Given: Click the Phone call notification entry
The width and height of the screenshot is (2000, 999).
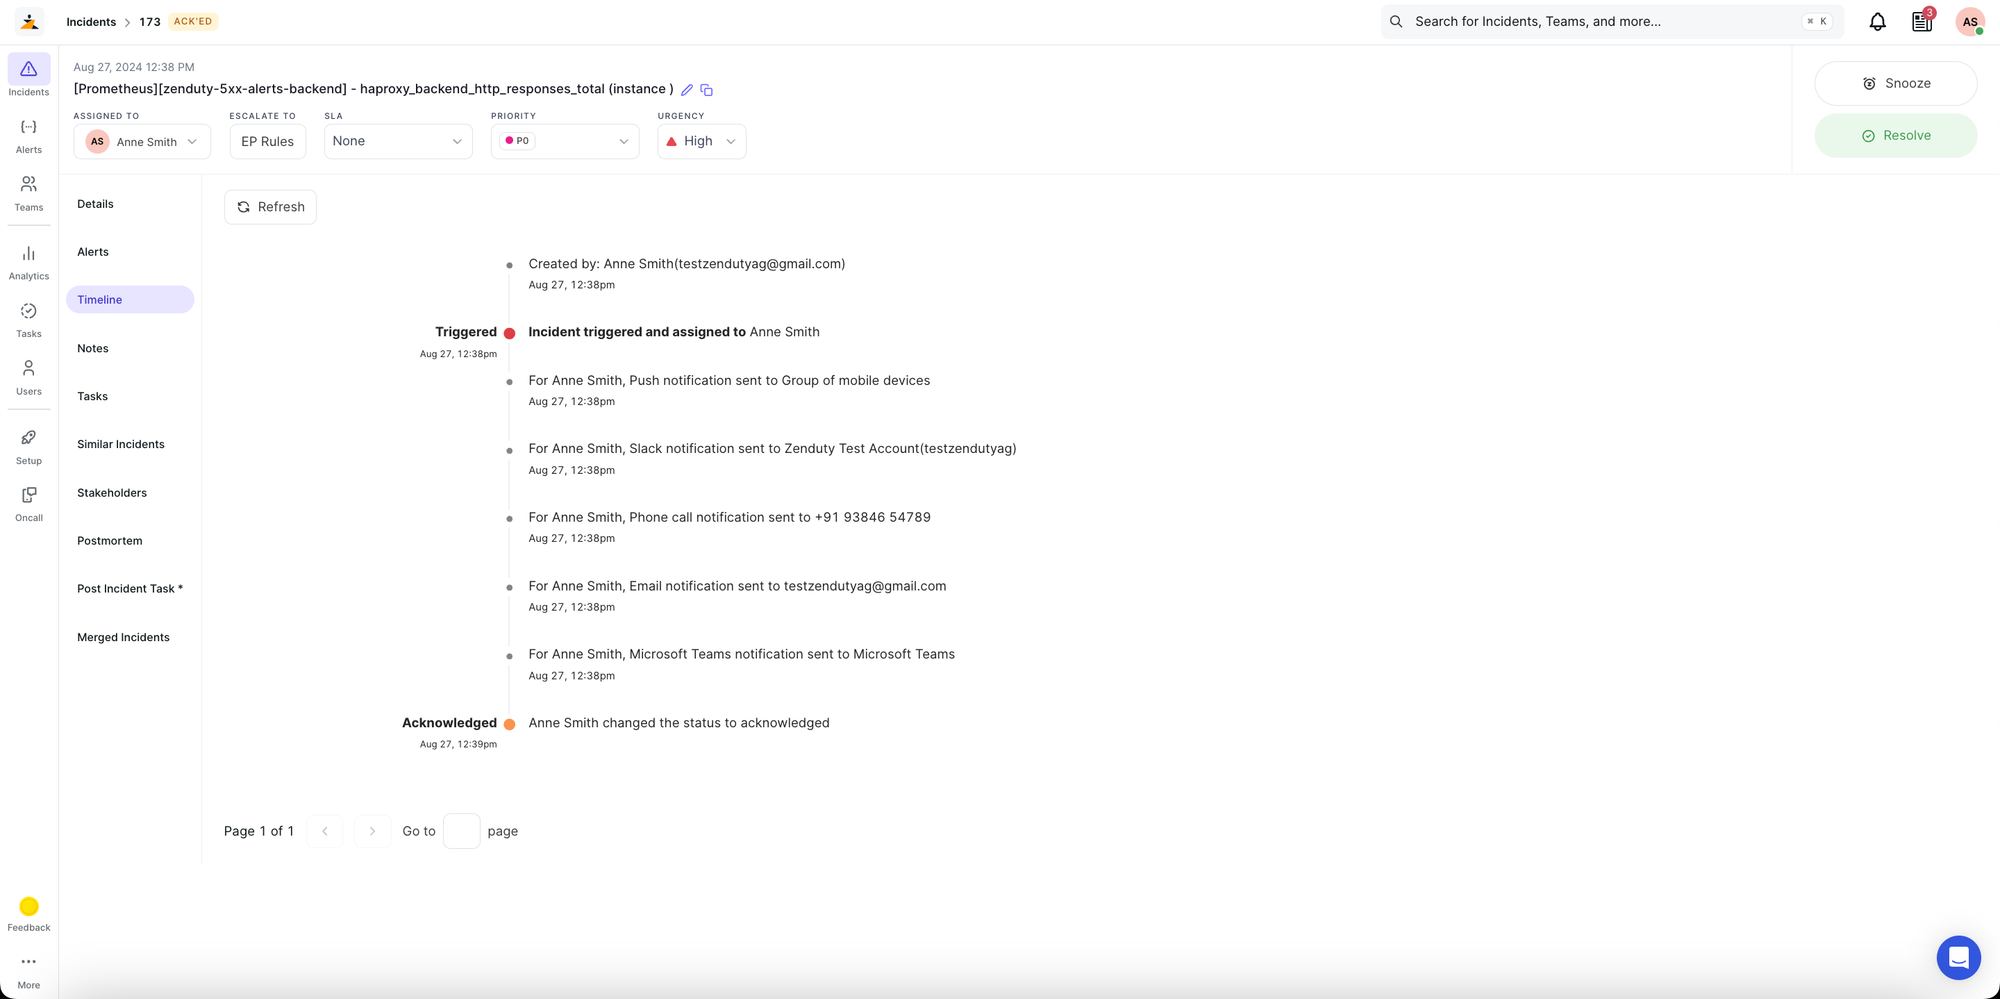Looking at the screenshot, I should pyautogui.click(x=729, y=518).
